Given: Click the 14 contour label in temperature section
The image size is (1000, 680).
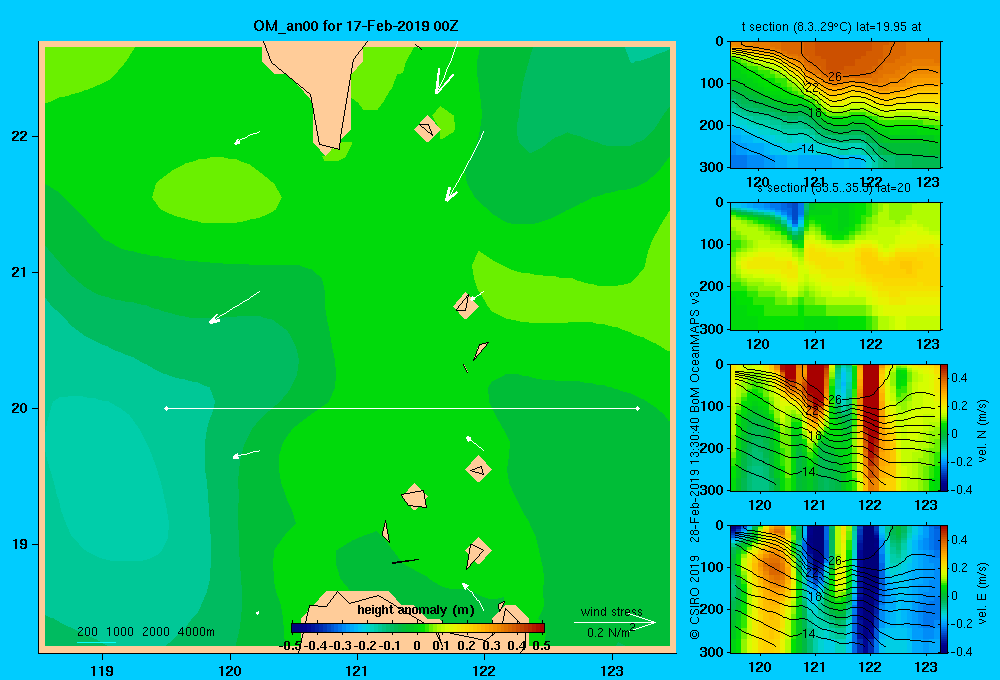Looking at the screenshot, I should (807, 149).
